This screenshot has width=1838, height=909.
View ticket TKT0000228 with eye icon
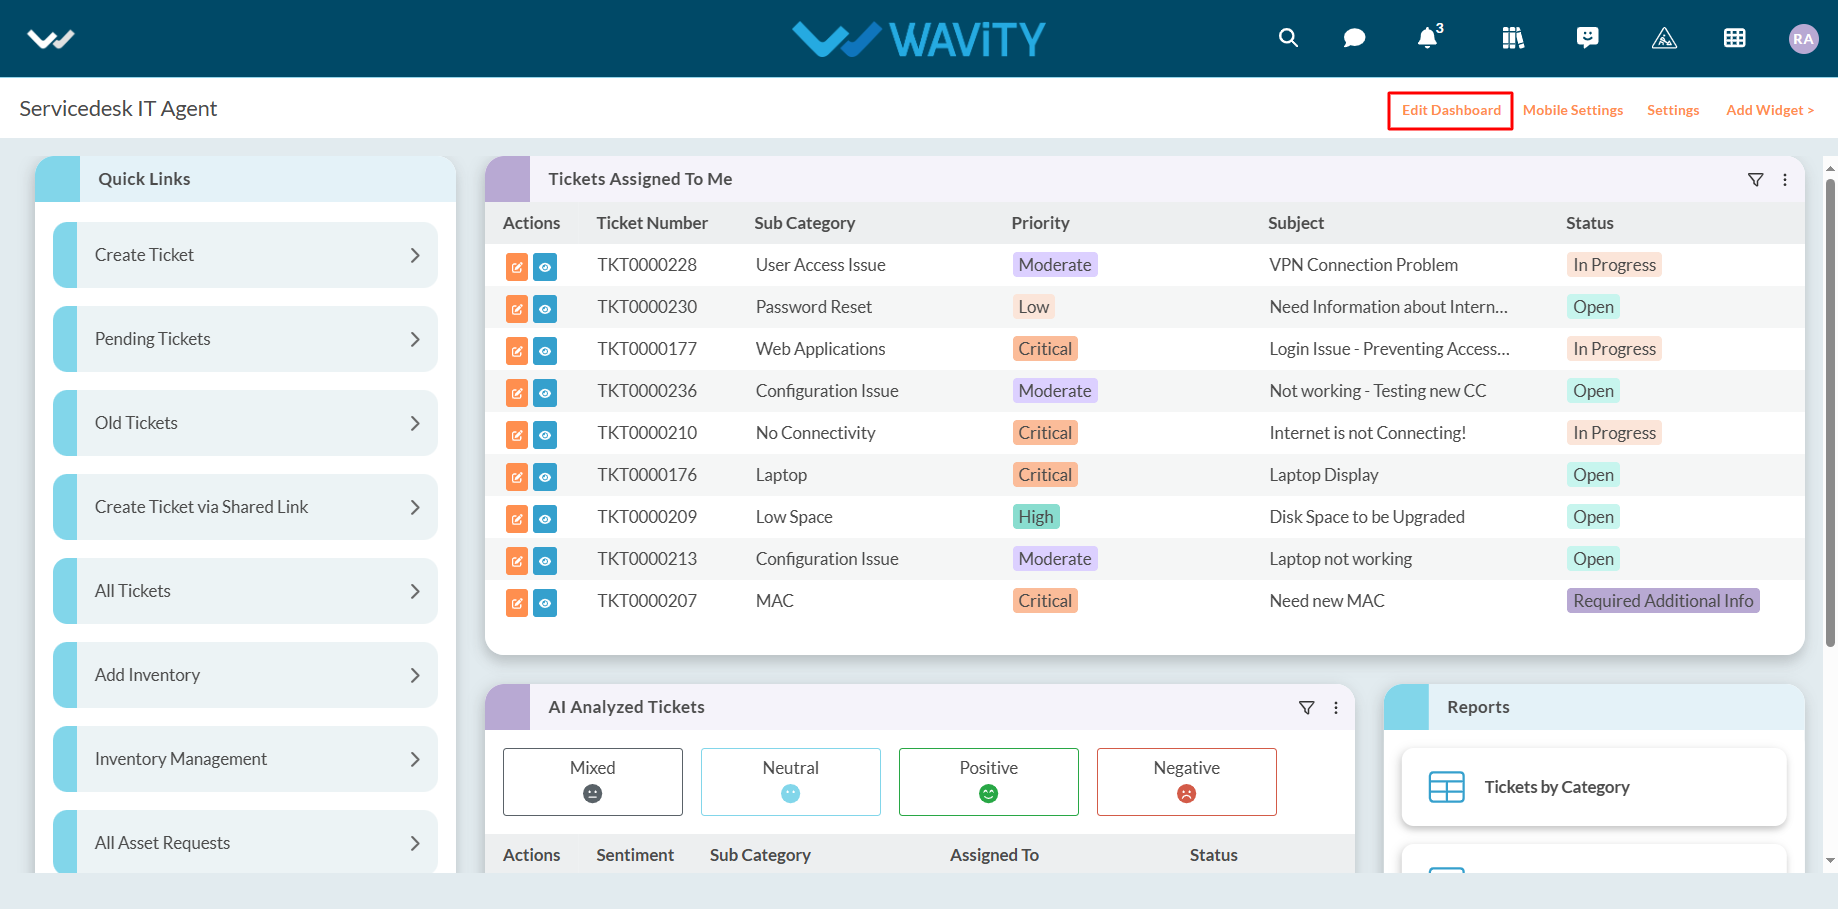click(545, 267)
